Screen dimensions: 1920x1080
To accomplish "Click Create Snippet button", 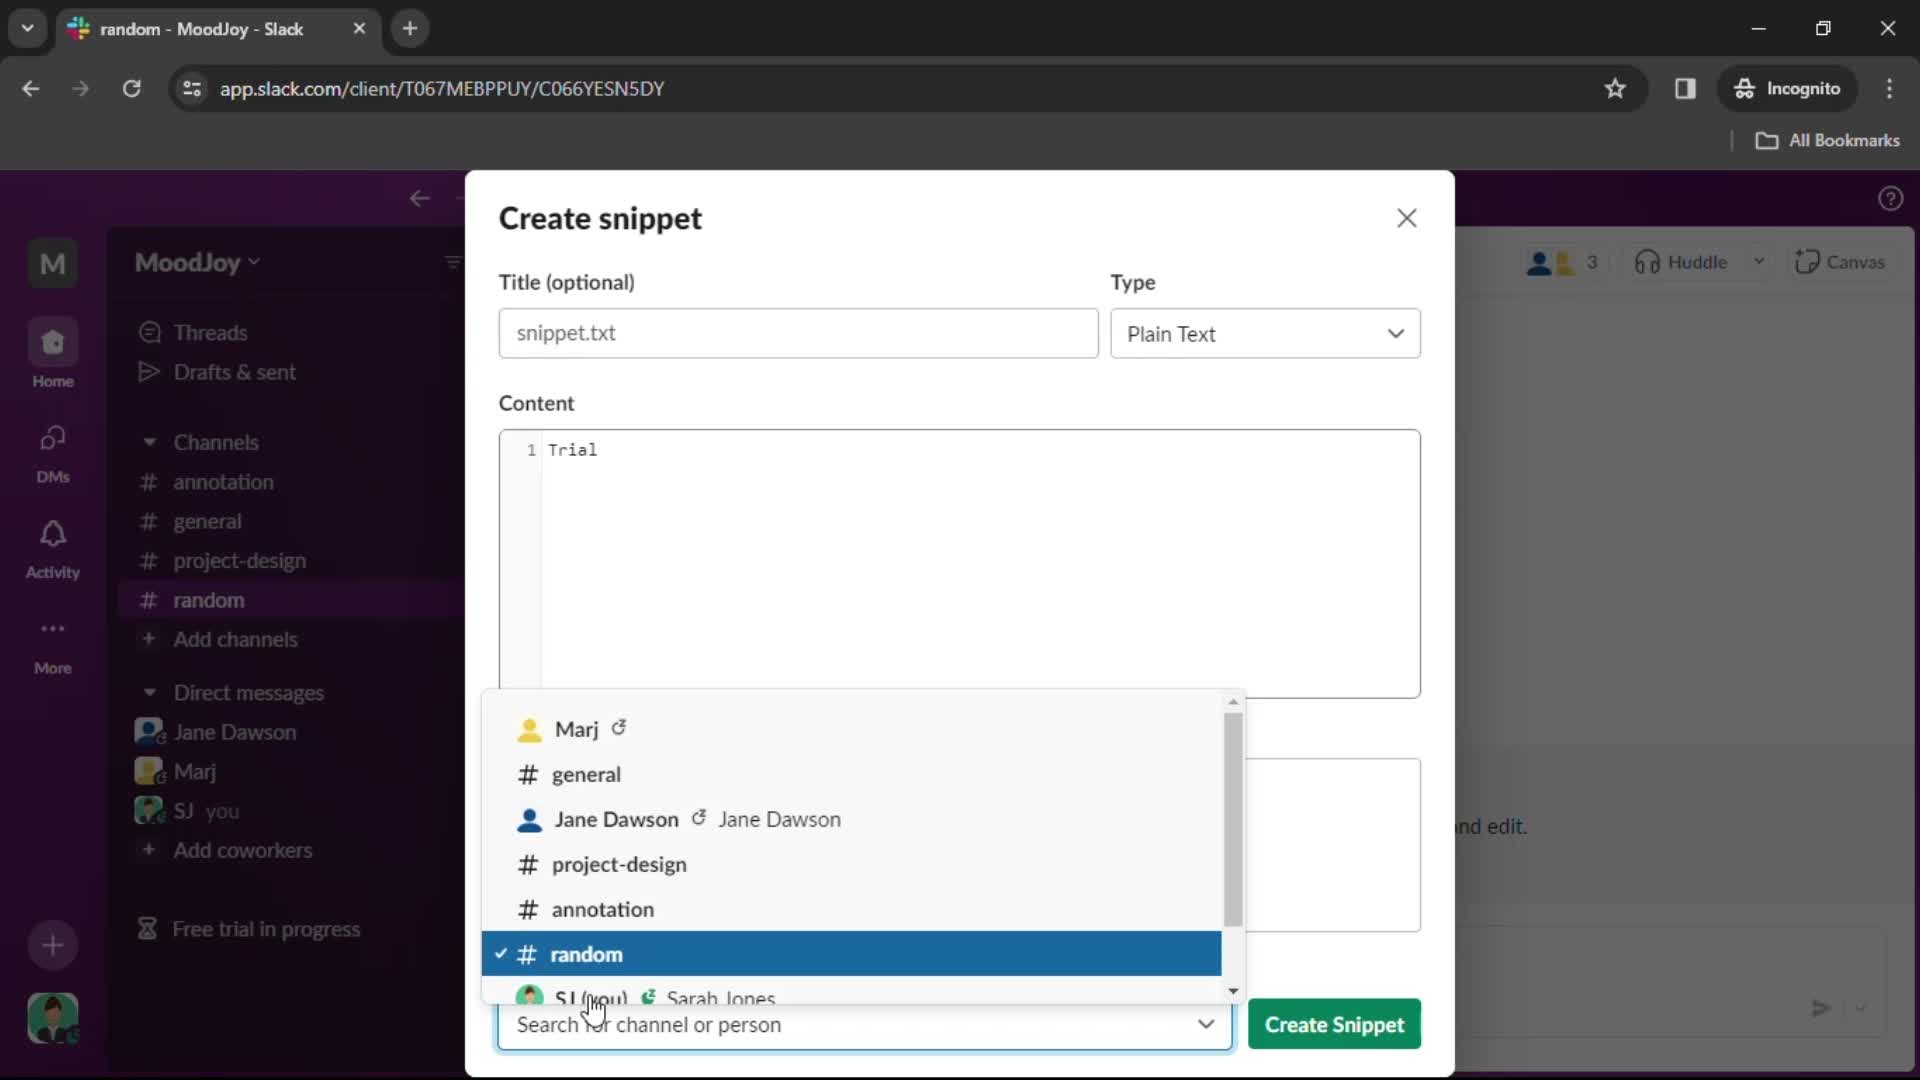I will click(x=1335, y=1023).
